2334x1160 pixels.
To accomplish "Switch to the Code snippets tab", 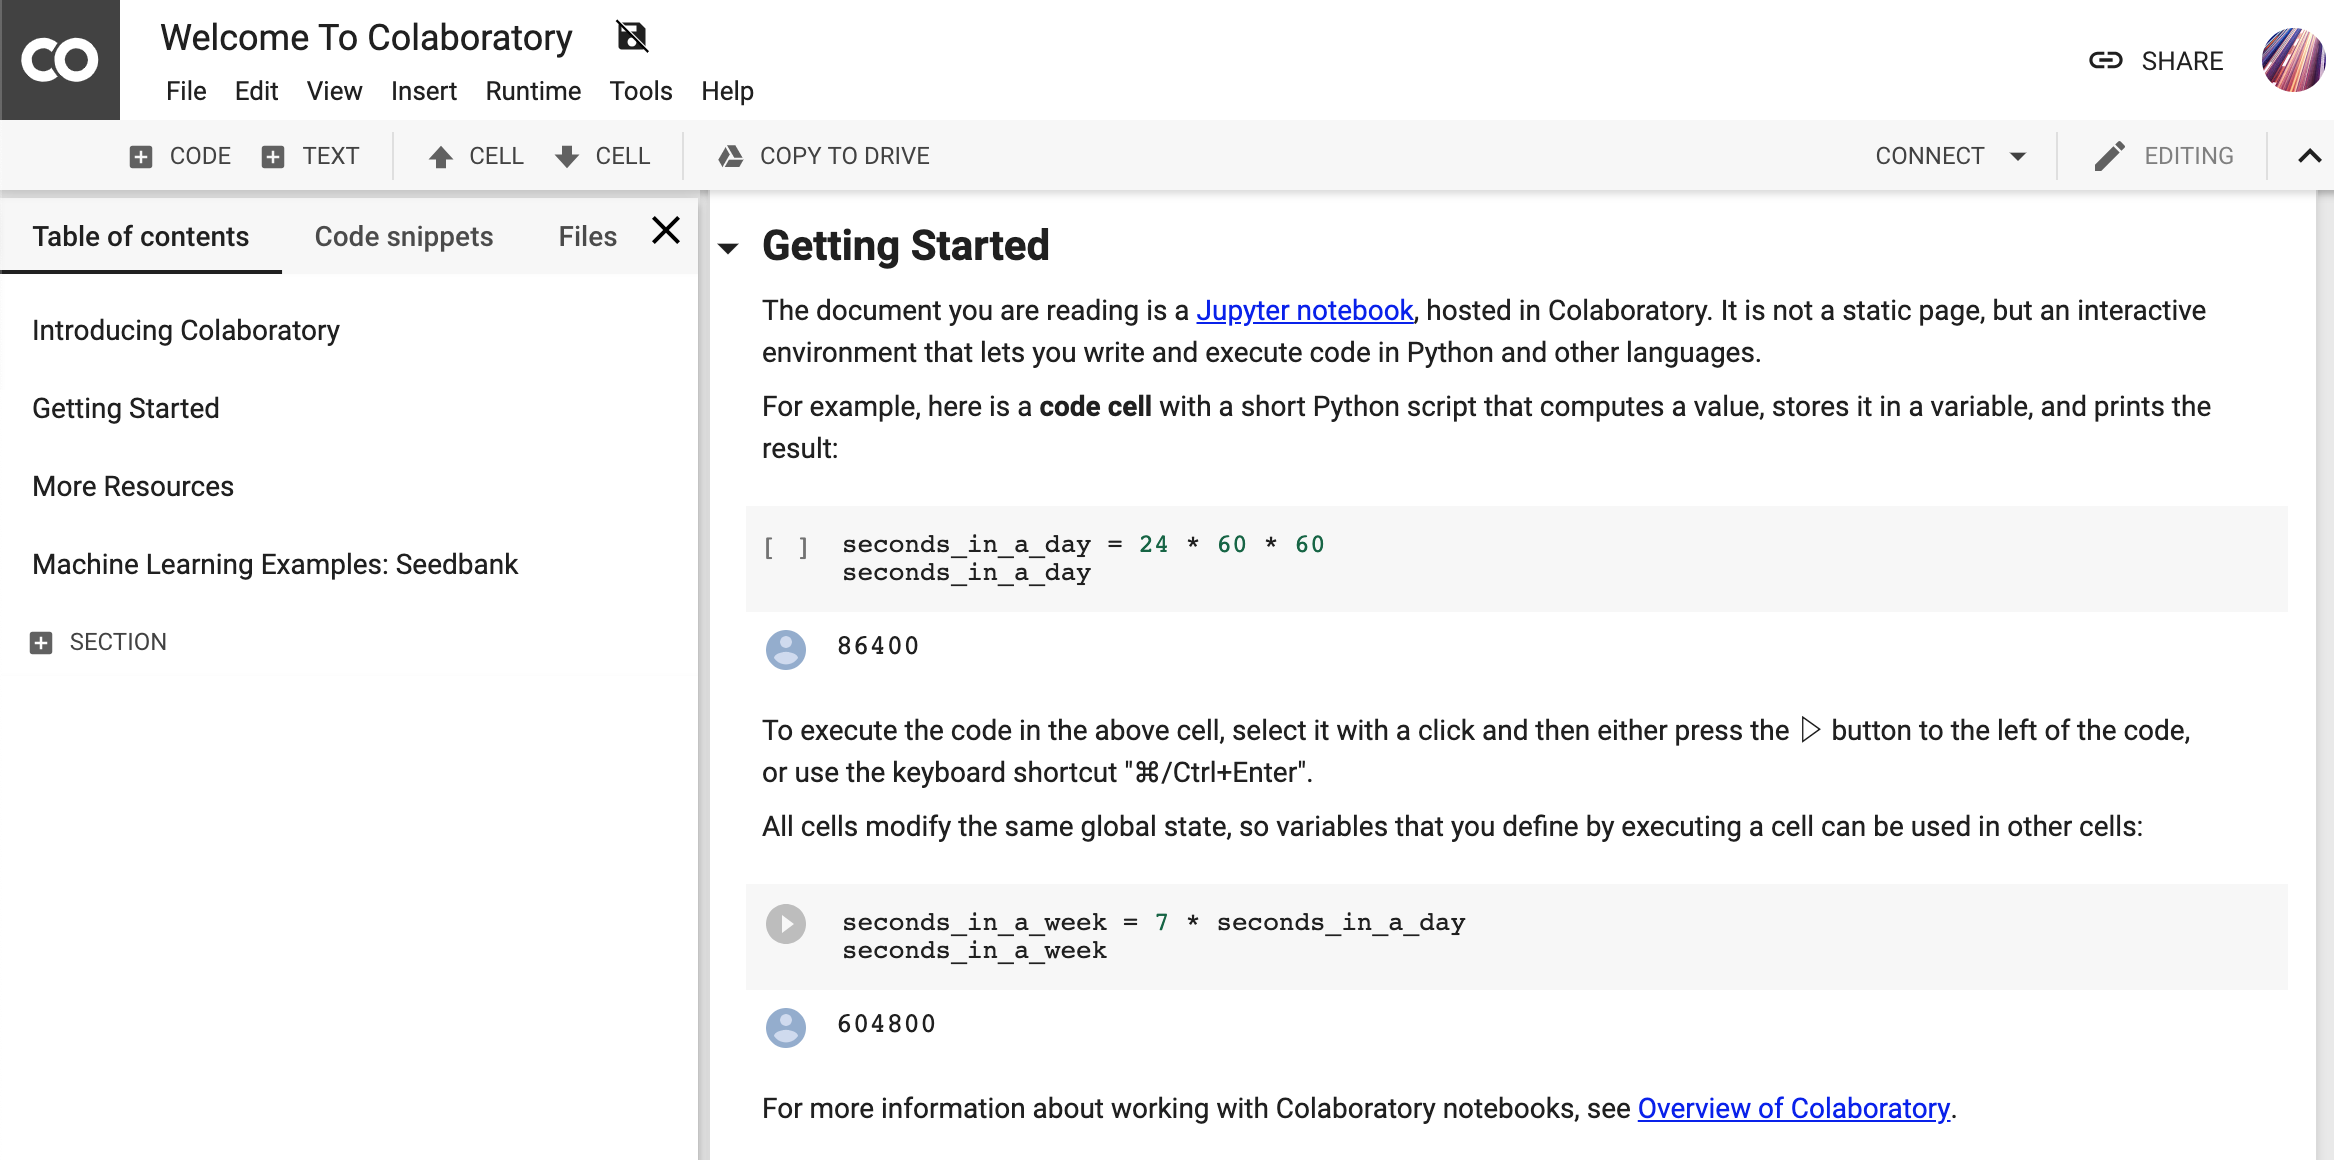I will [404, 236].
